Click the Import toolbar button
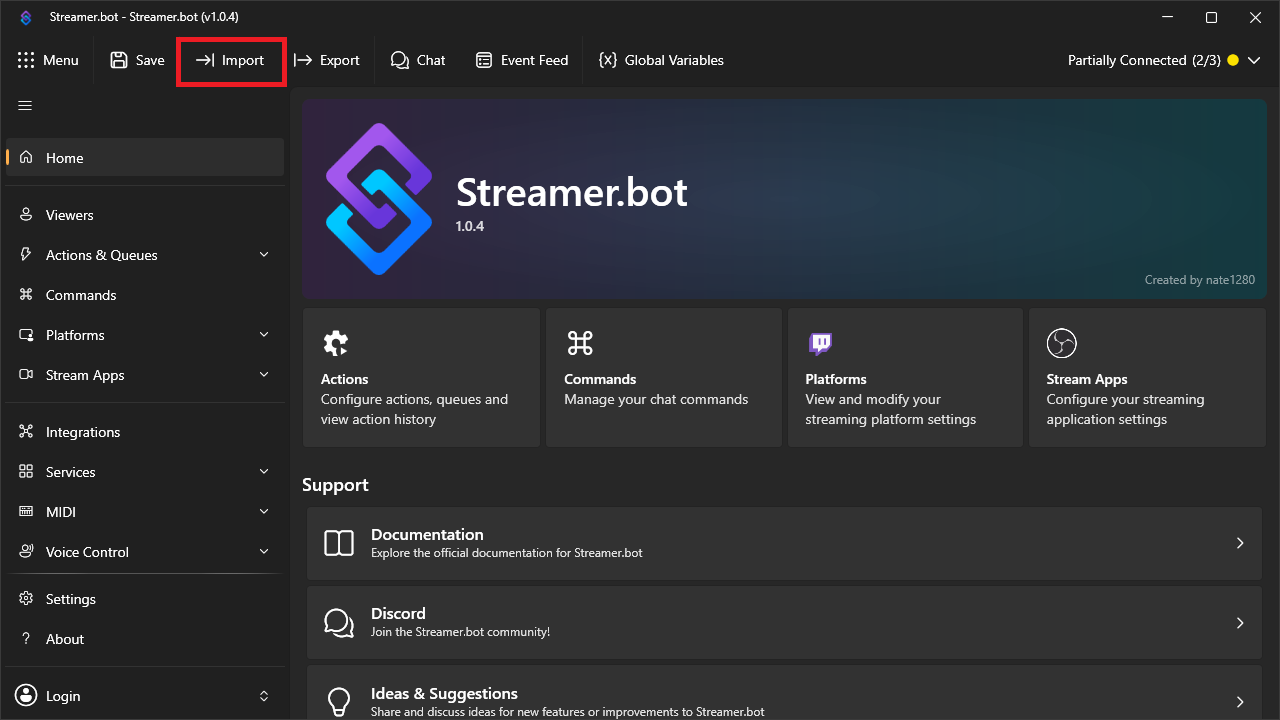1280x720 pixels. point(231,60)
